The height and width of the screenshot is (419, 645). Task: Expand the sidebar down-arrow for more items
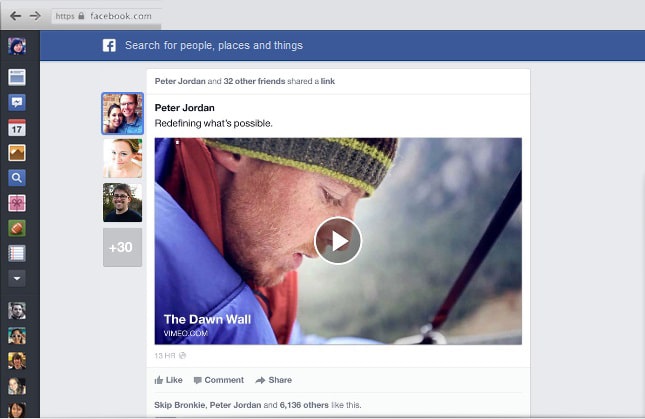17,278
